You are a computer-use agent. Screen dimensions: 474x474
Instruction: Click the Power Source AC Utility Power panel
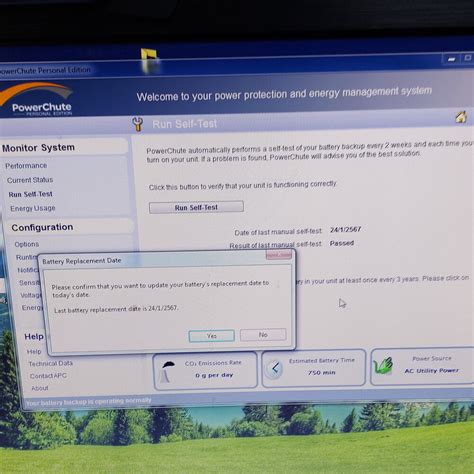422,365
